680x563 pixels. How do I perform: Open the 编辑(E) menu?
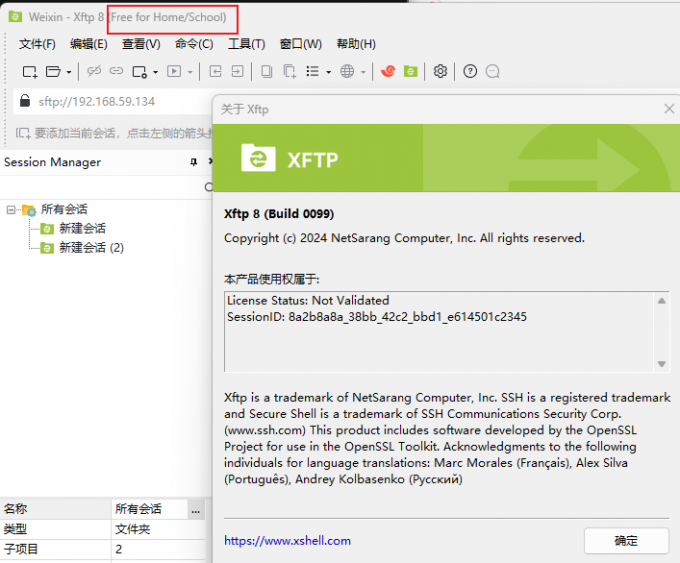click(88, 44)
